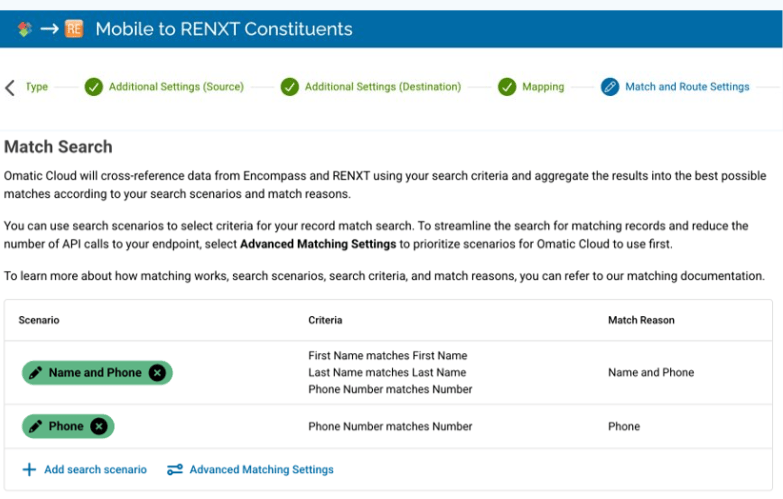The width and height of the screenshot is (783, 499).
Task: Click the Match Search heading
Action: [x=58, y=147]
